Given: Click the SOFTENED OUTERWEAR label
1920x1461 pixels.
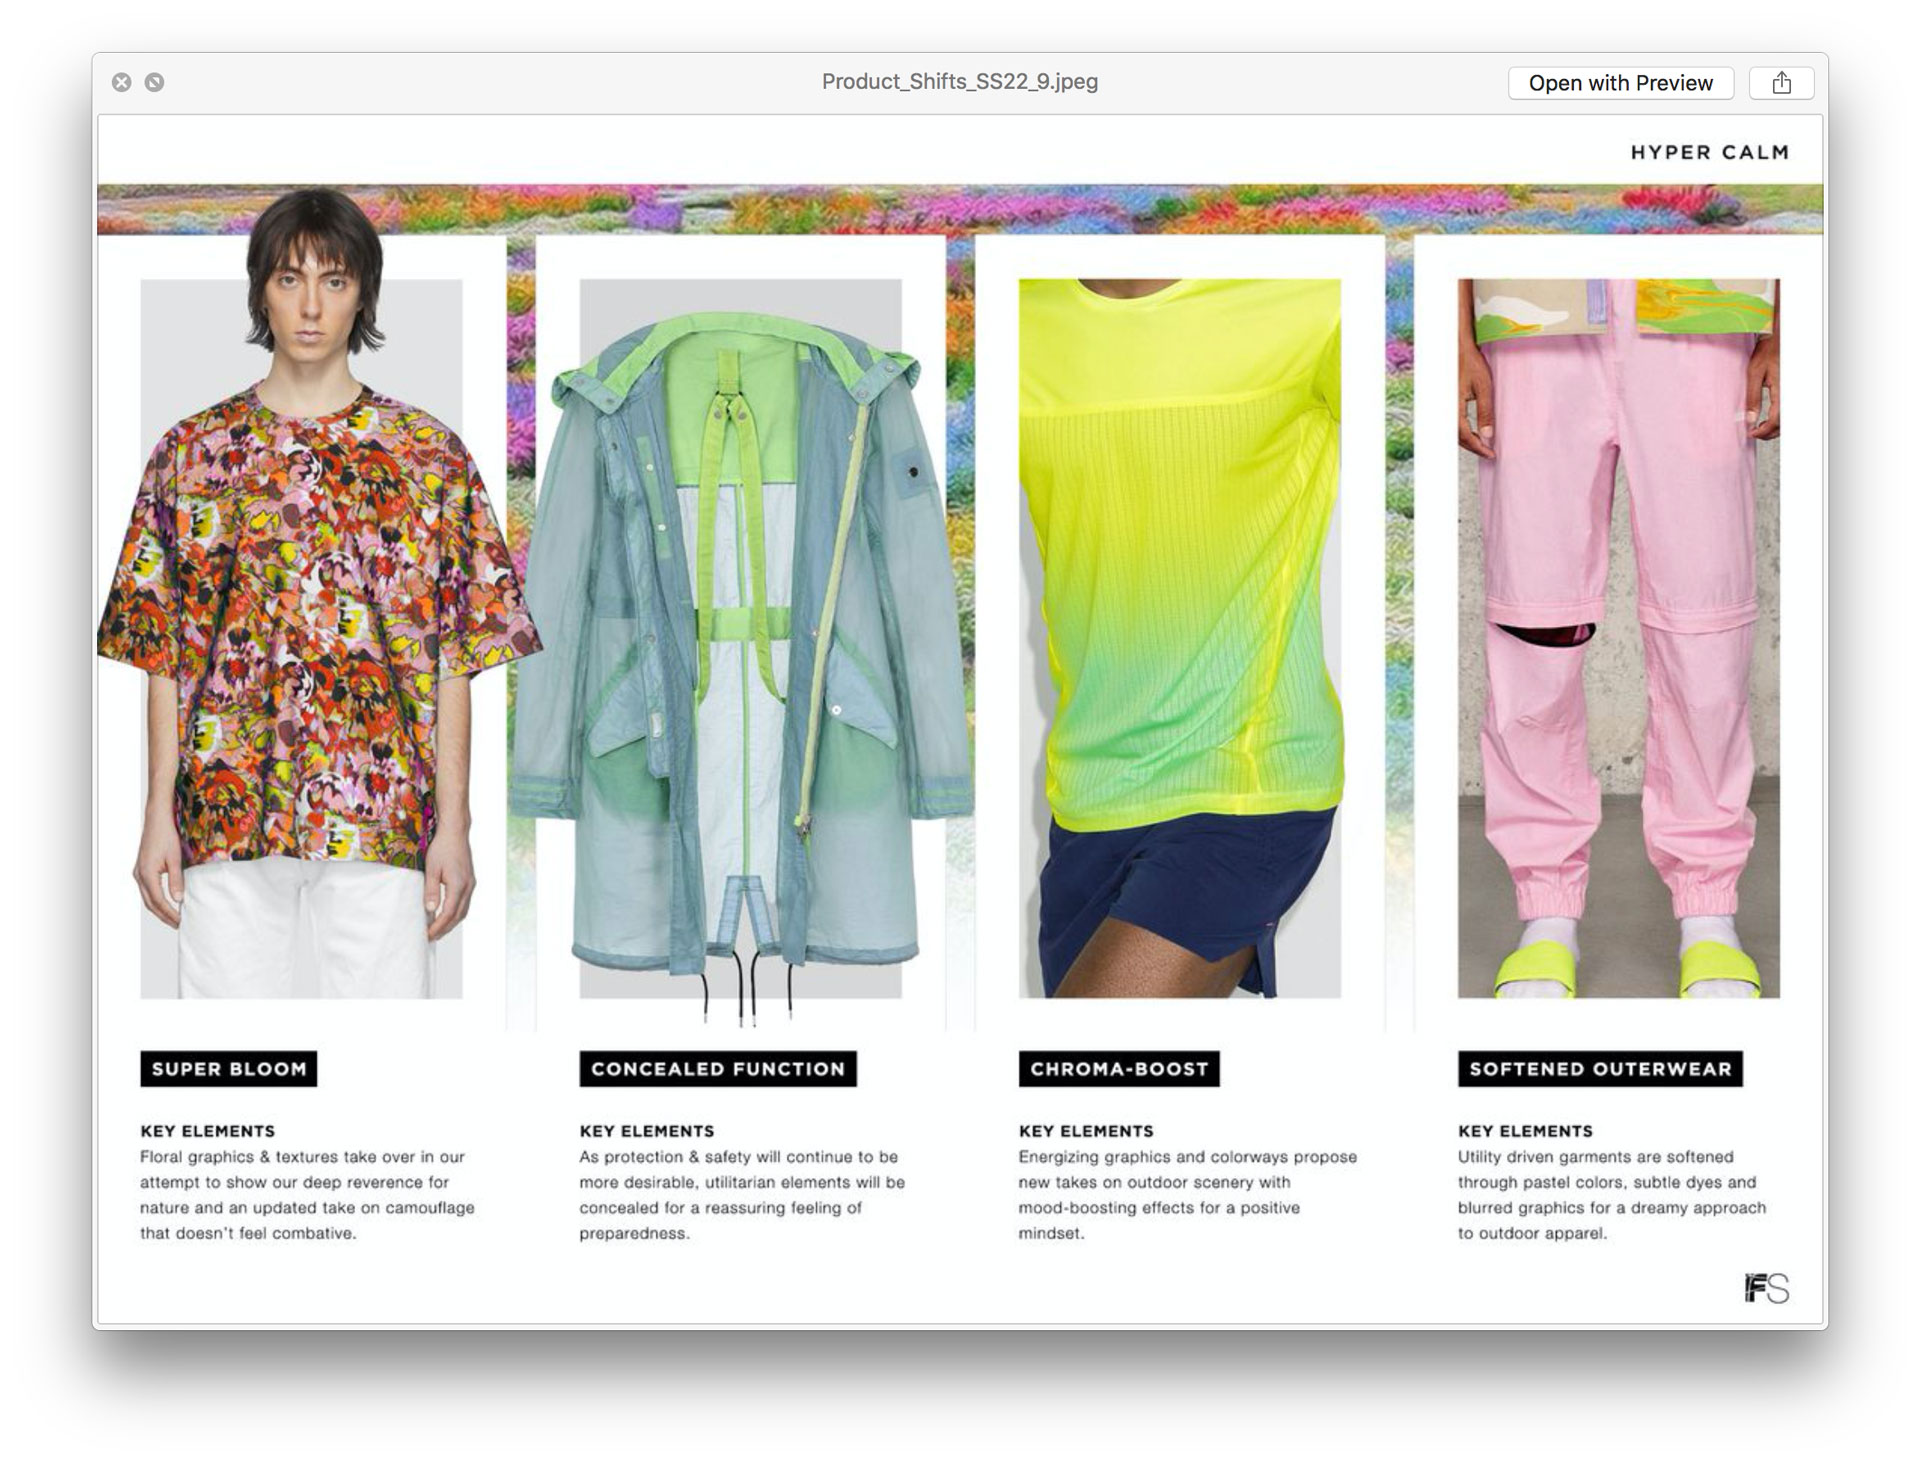Looking at the screenshot, I should pyautogui.click(x=1600, y=1069).
